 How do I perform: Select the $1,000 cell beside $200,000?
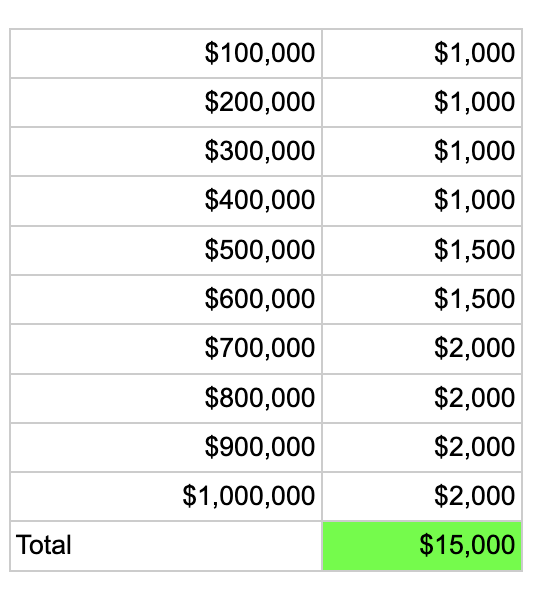pyautogui.click(x=422, y=102)
